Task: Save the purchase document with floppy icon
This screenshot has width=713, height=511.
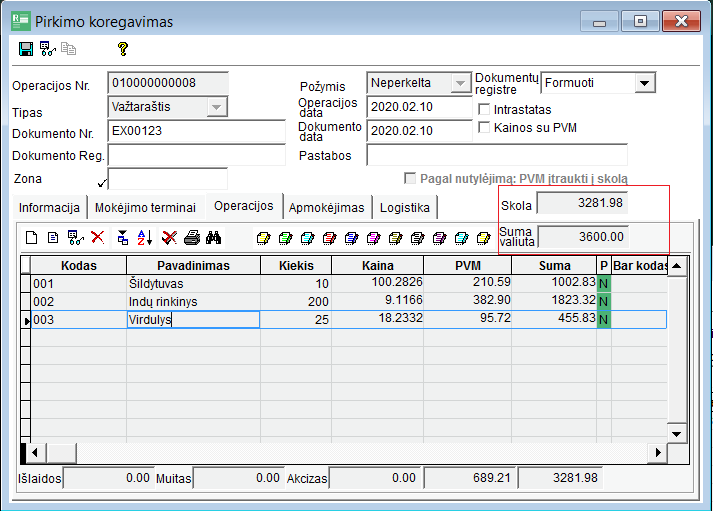Action: pos(25,49)
